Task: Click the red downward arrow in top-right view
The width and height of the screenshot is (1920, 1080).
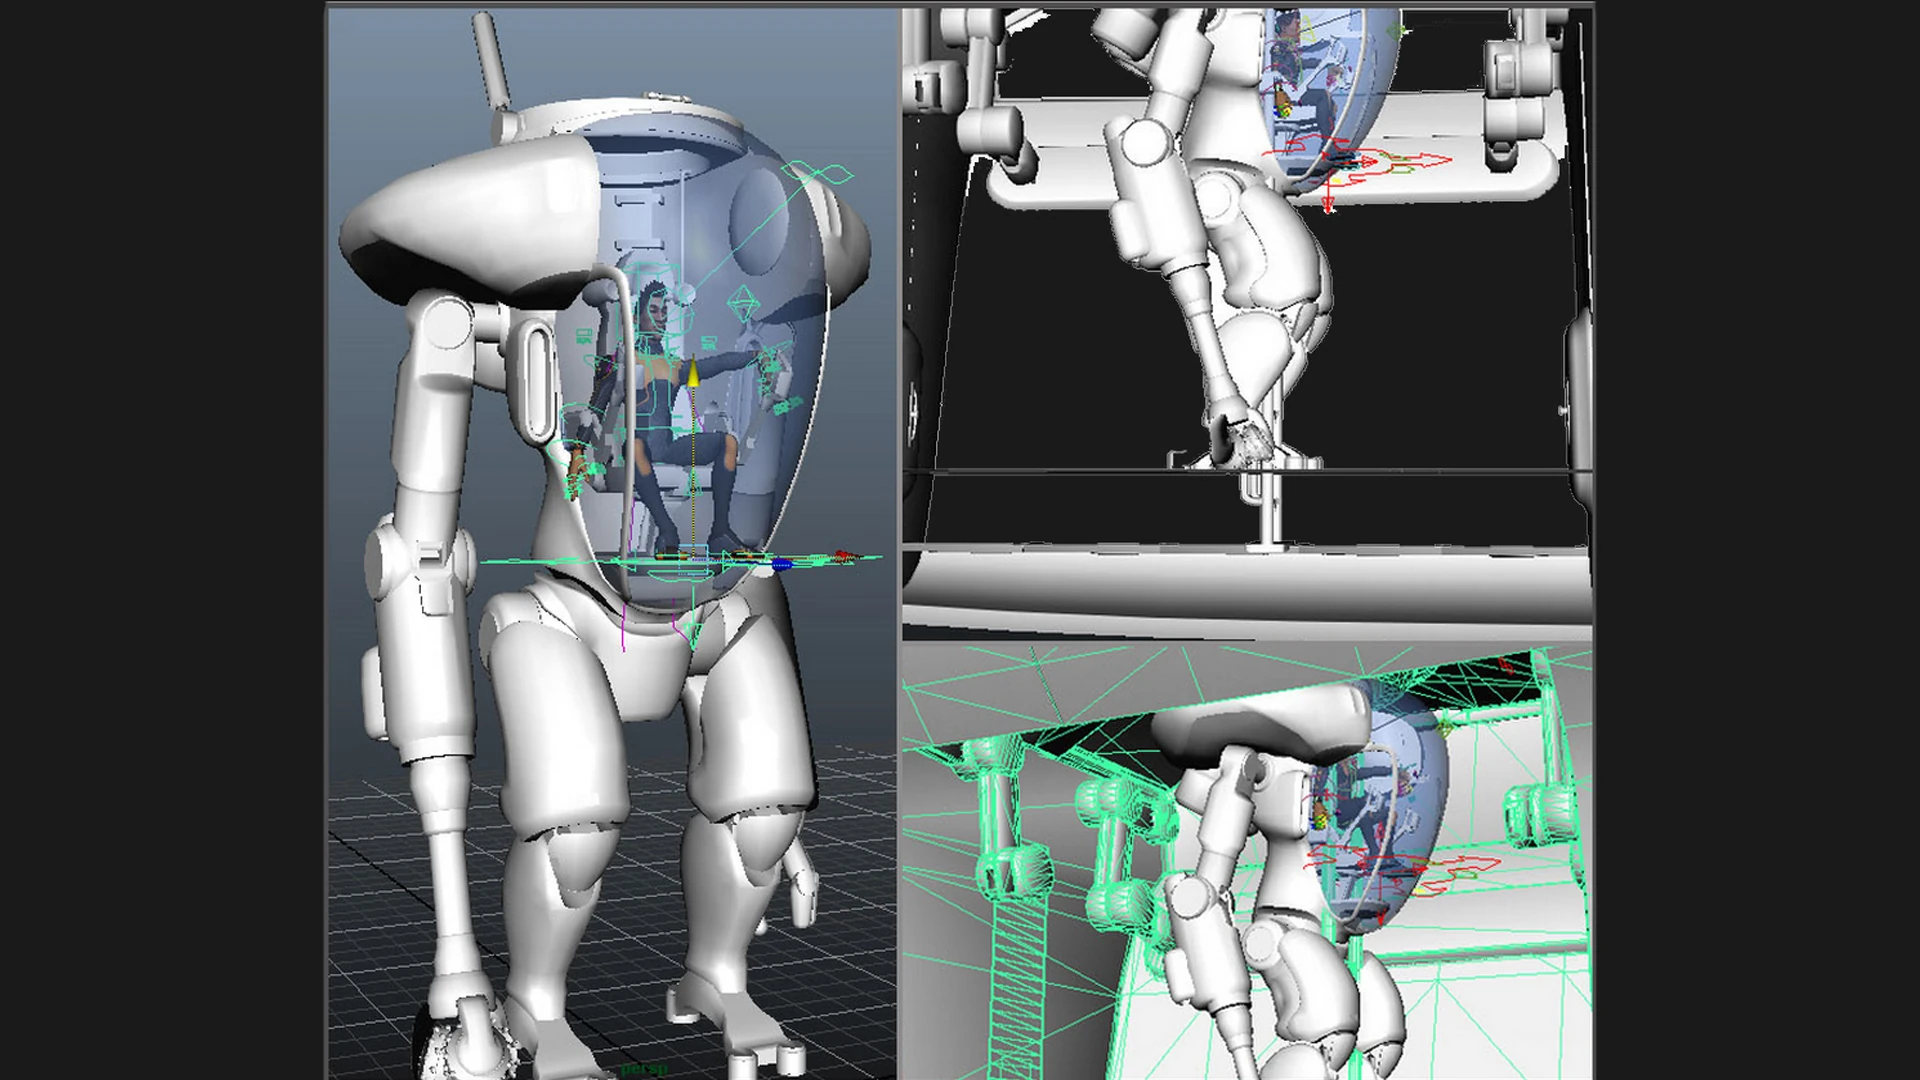Action: [x=1328, y=205]
